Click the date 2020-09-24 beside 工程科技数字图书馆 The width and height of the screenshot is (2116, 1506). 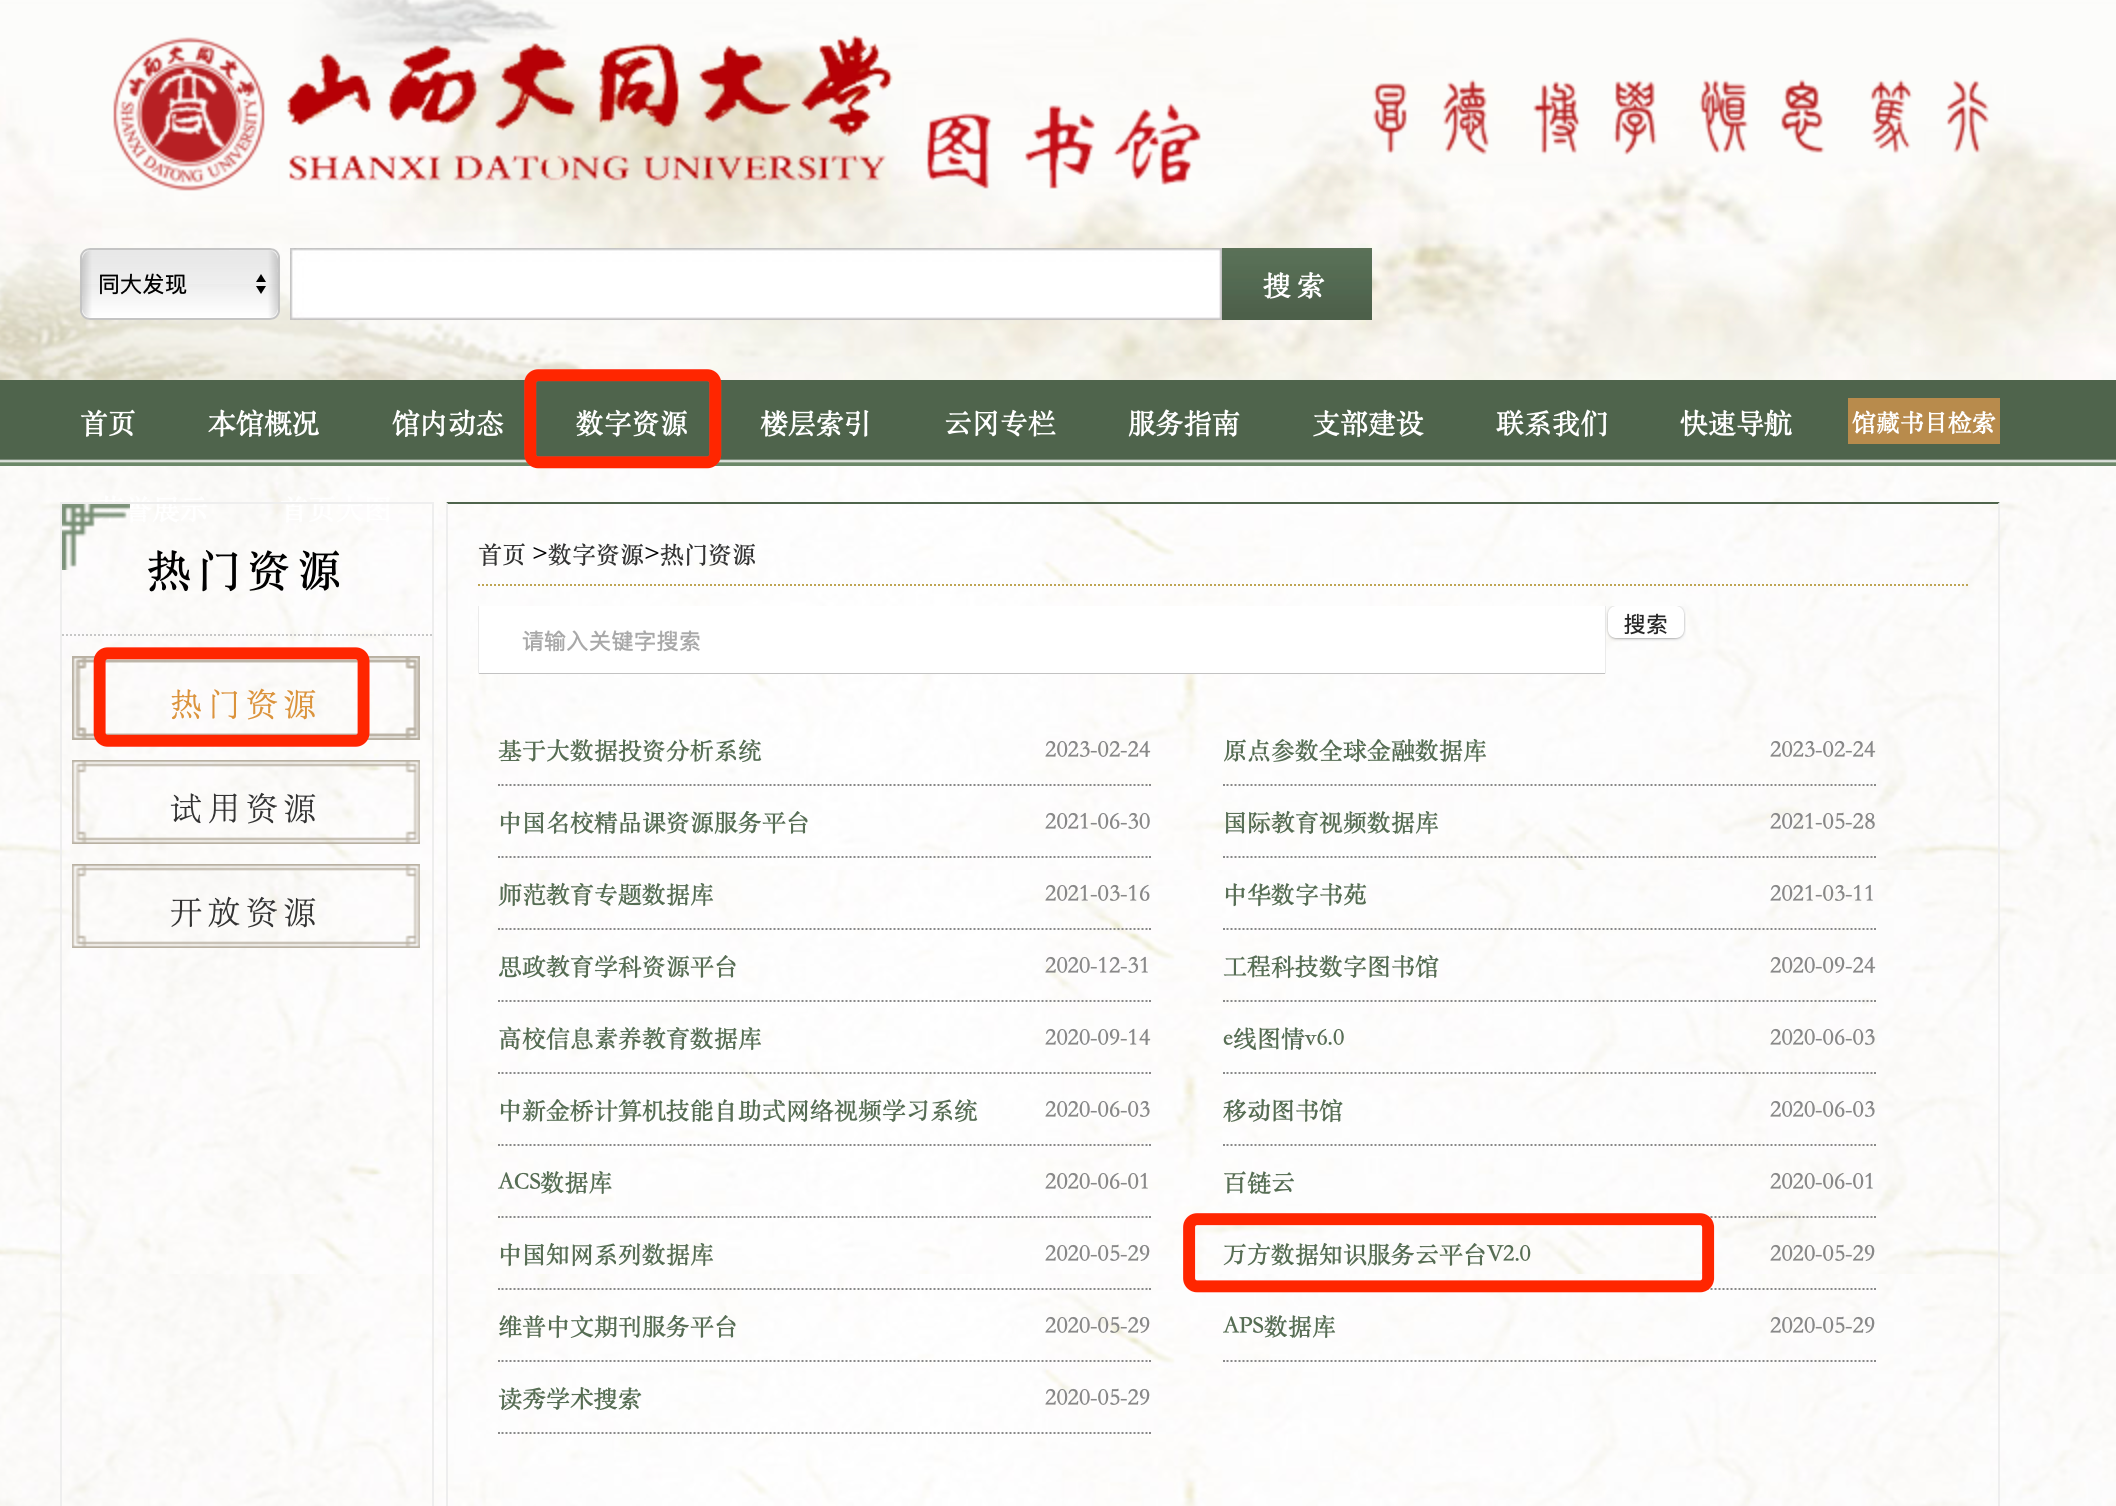[x=1822, y=965]
